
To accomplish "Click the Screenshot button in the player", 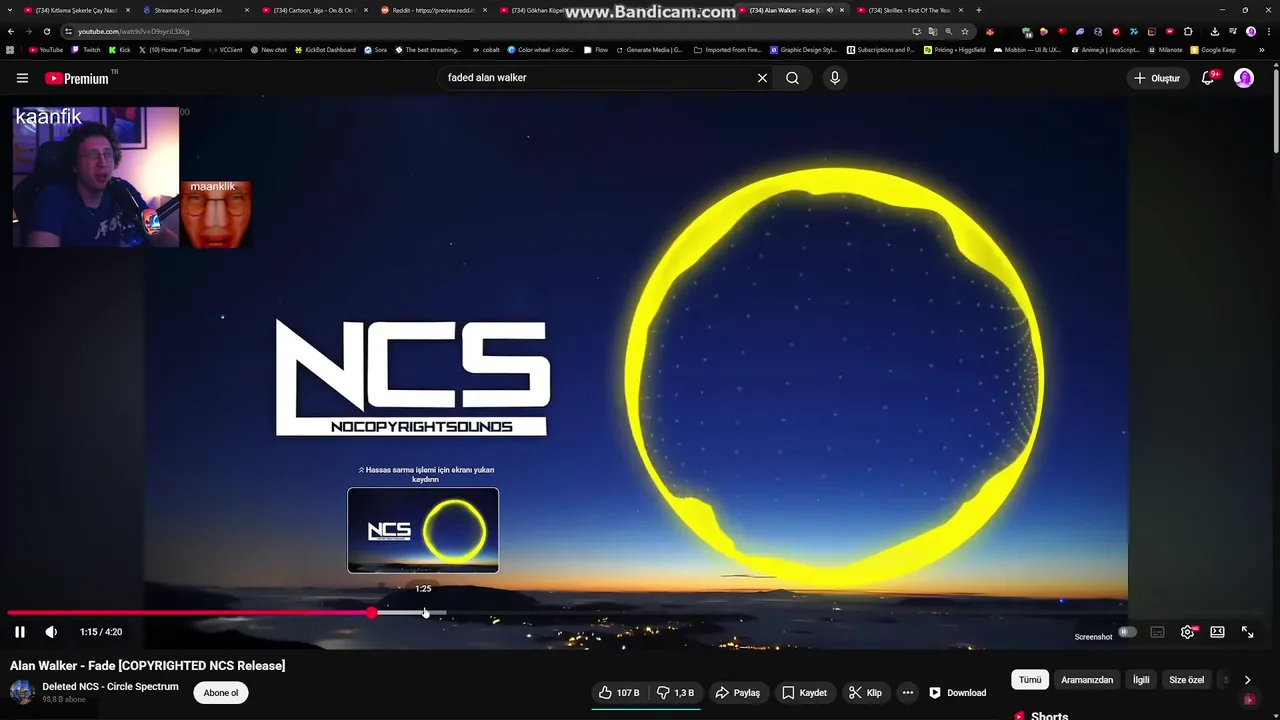I will 1093,637.
